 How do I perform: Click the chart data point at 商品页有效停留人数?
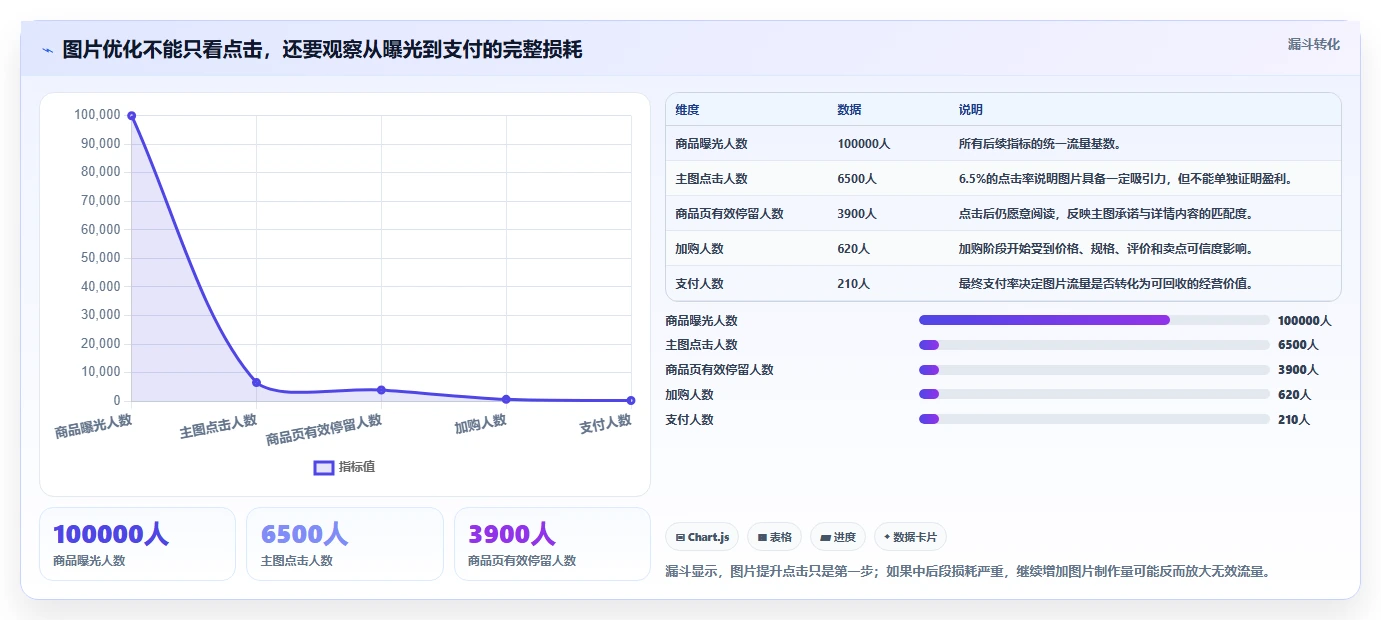[381, 390]
